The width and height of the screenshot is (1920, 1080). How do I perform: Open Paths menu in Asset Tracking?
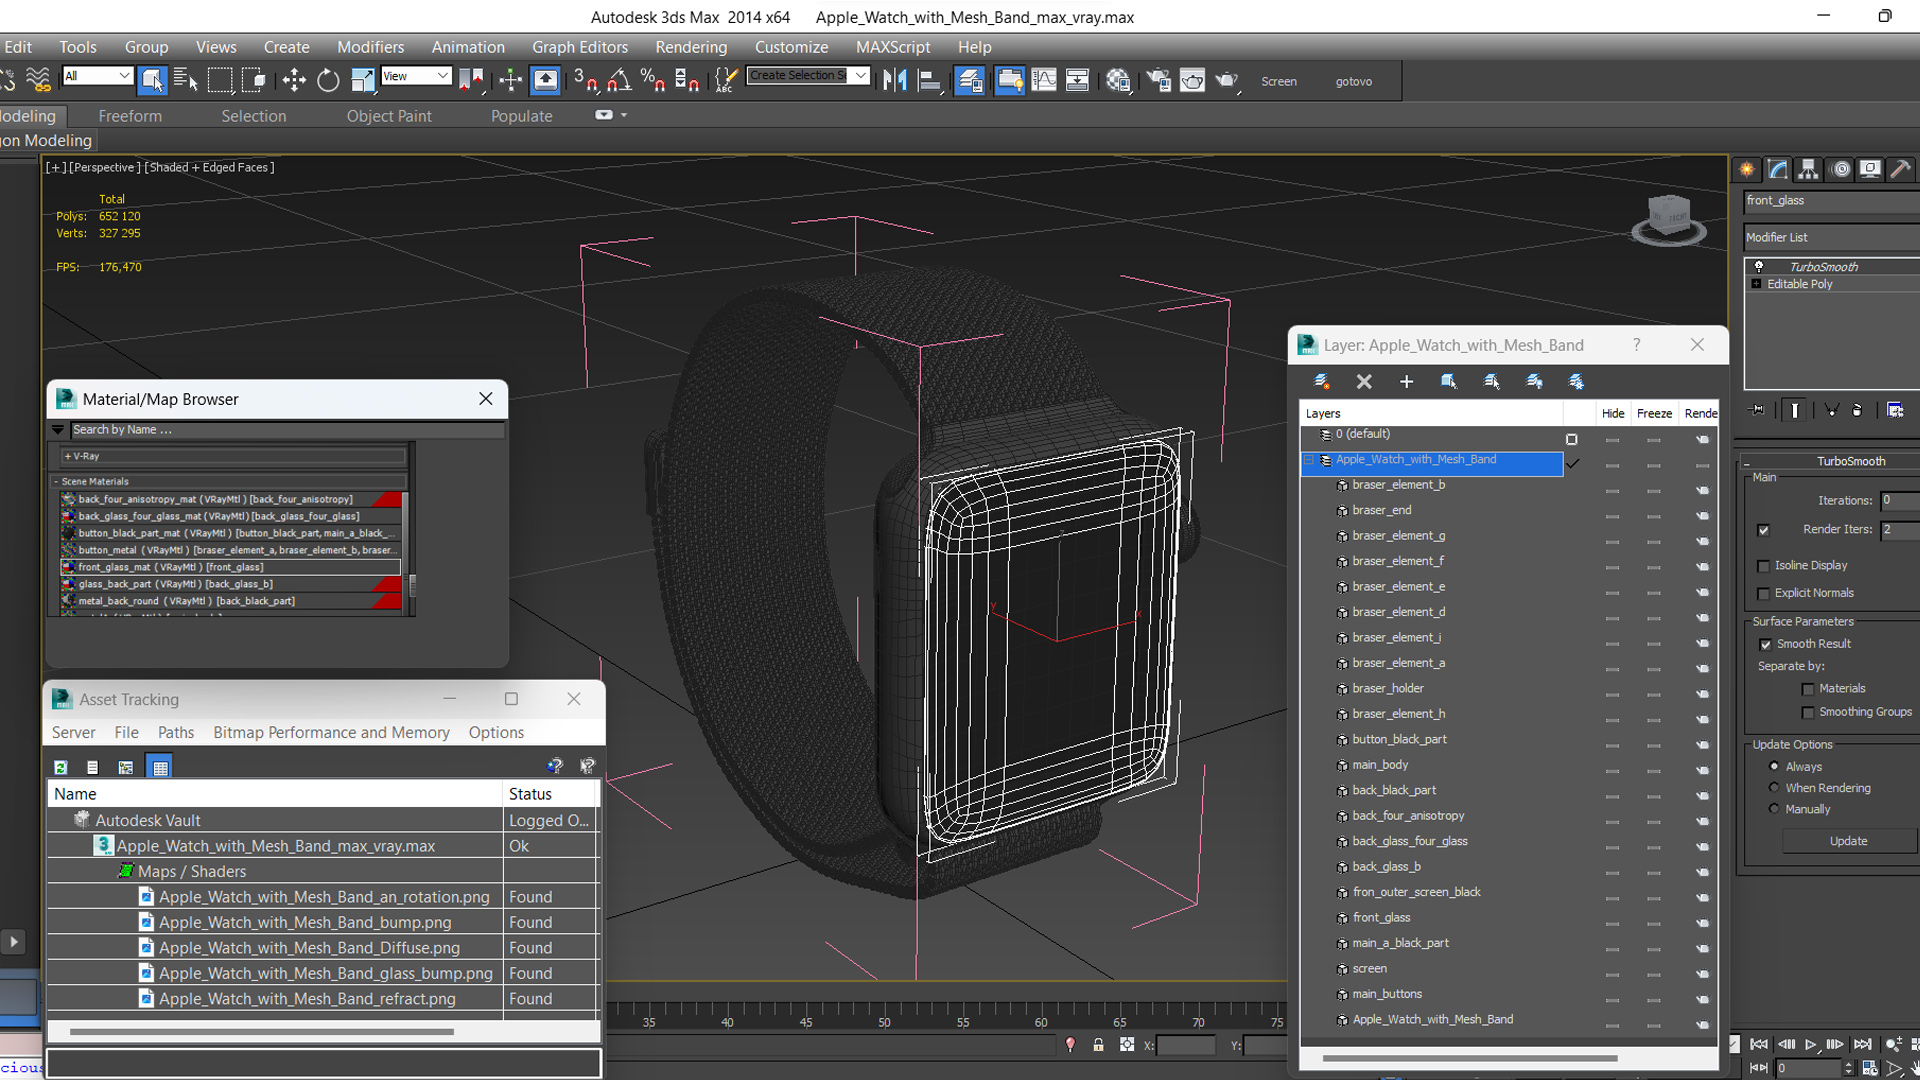(x=176, y=732)
